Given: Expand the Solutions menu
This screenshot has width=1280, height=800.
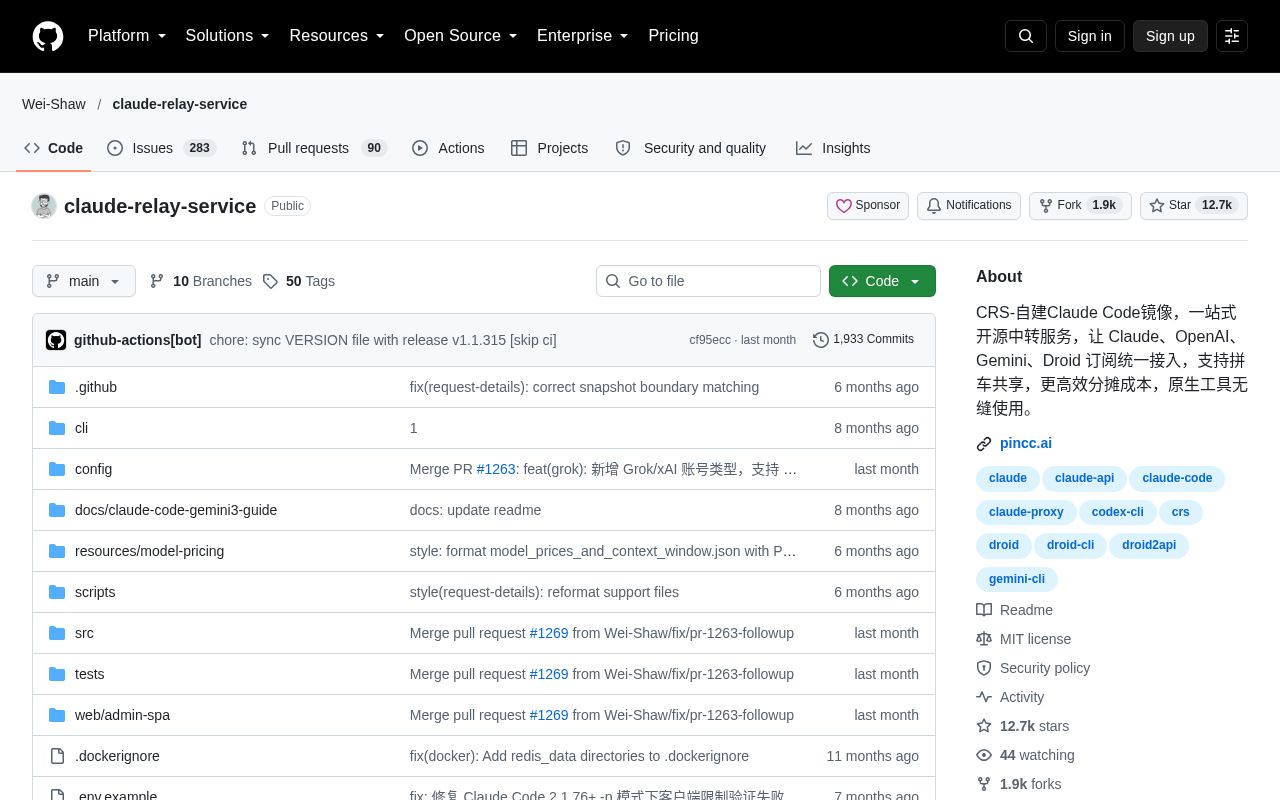Looking at the screenshot, I should 227,36.
